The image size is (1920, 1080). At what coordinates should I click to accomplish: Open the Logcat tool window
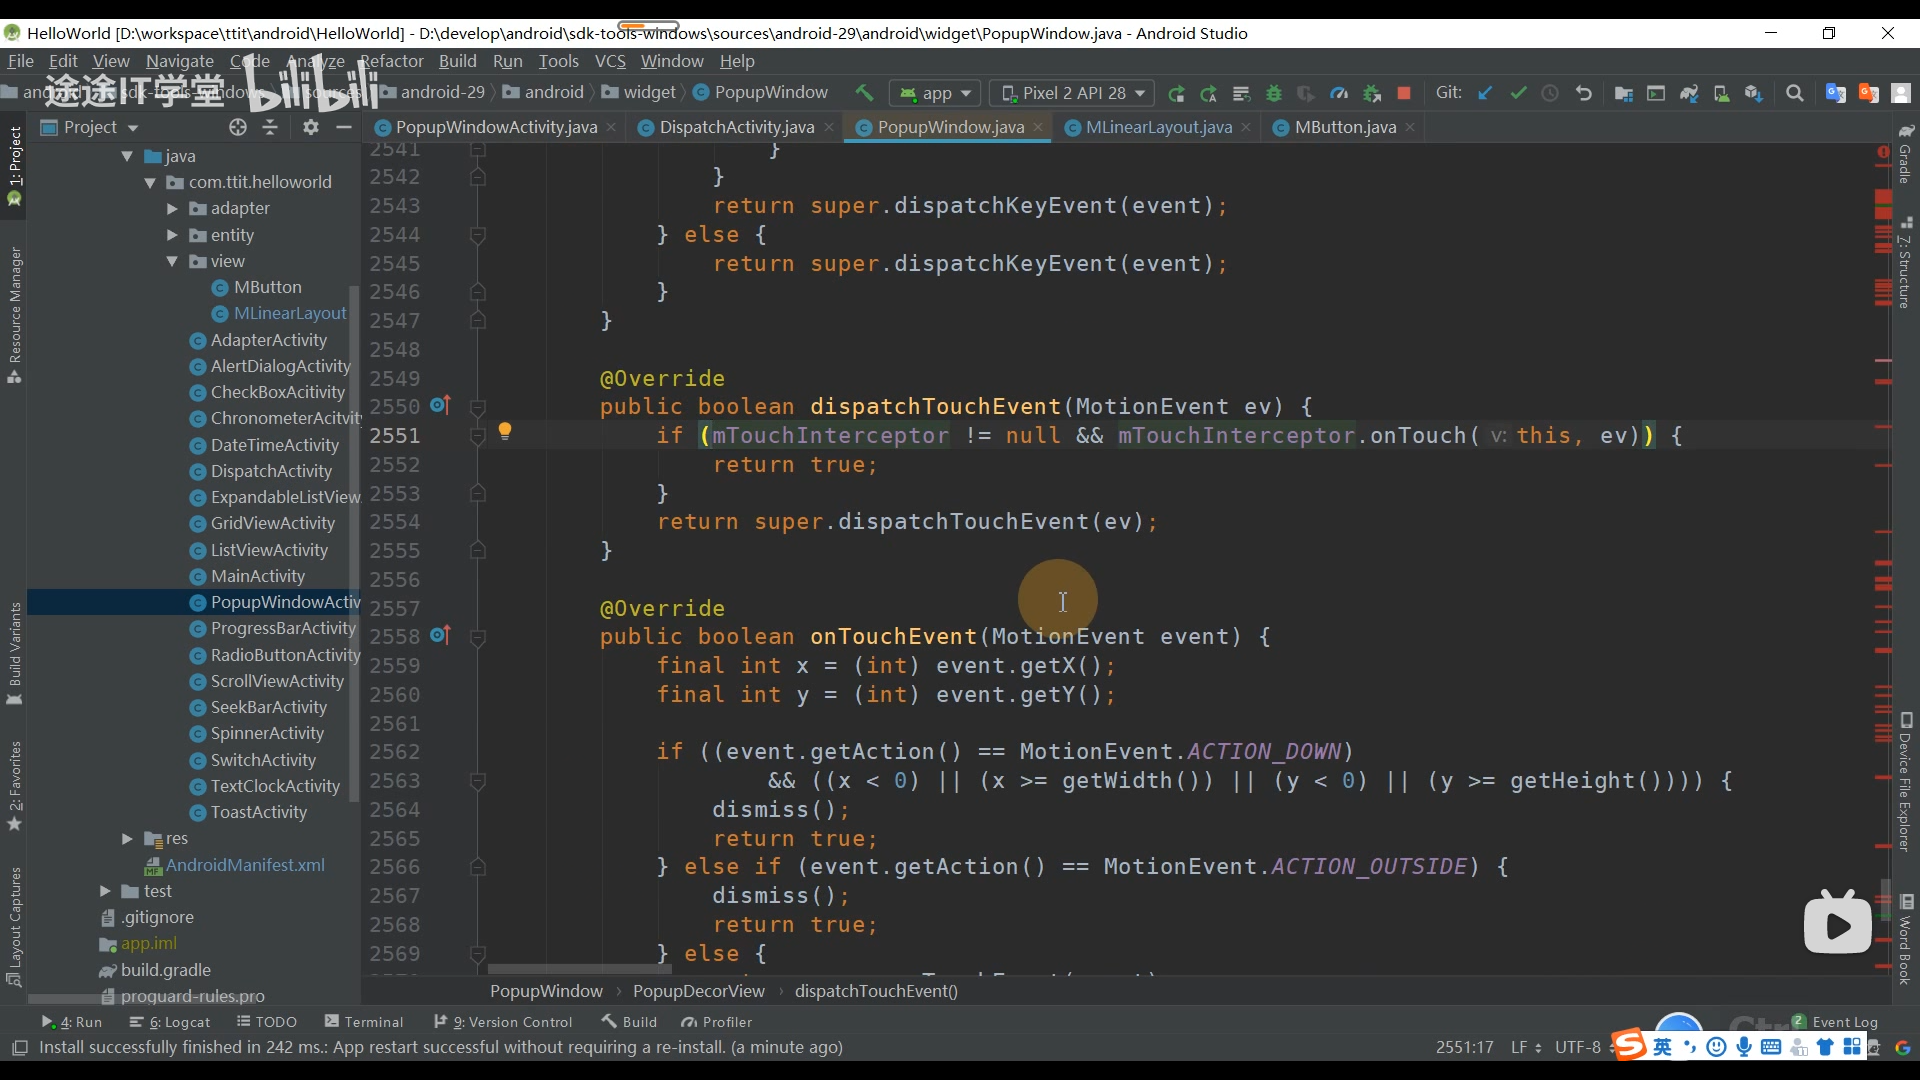pyautogui.click(x=170, y=1022)
